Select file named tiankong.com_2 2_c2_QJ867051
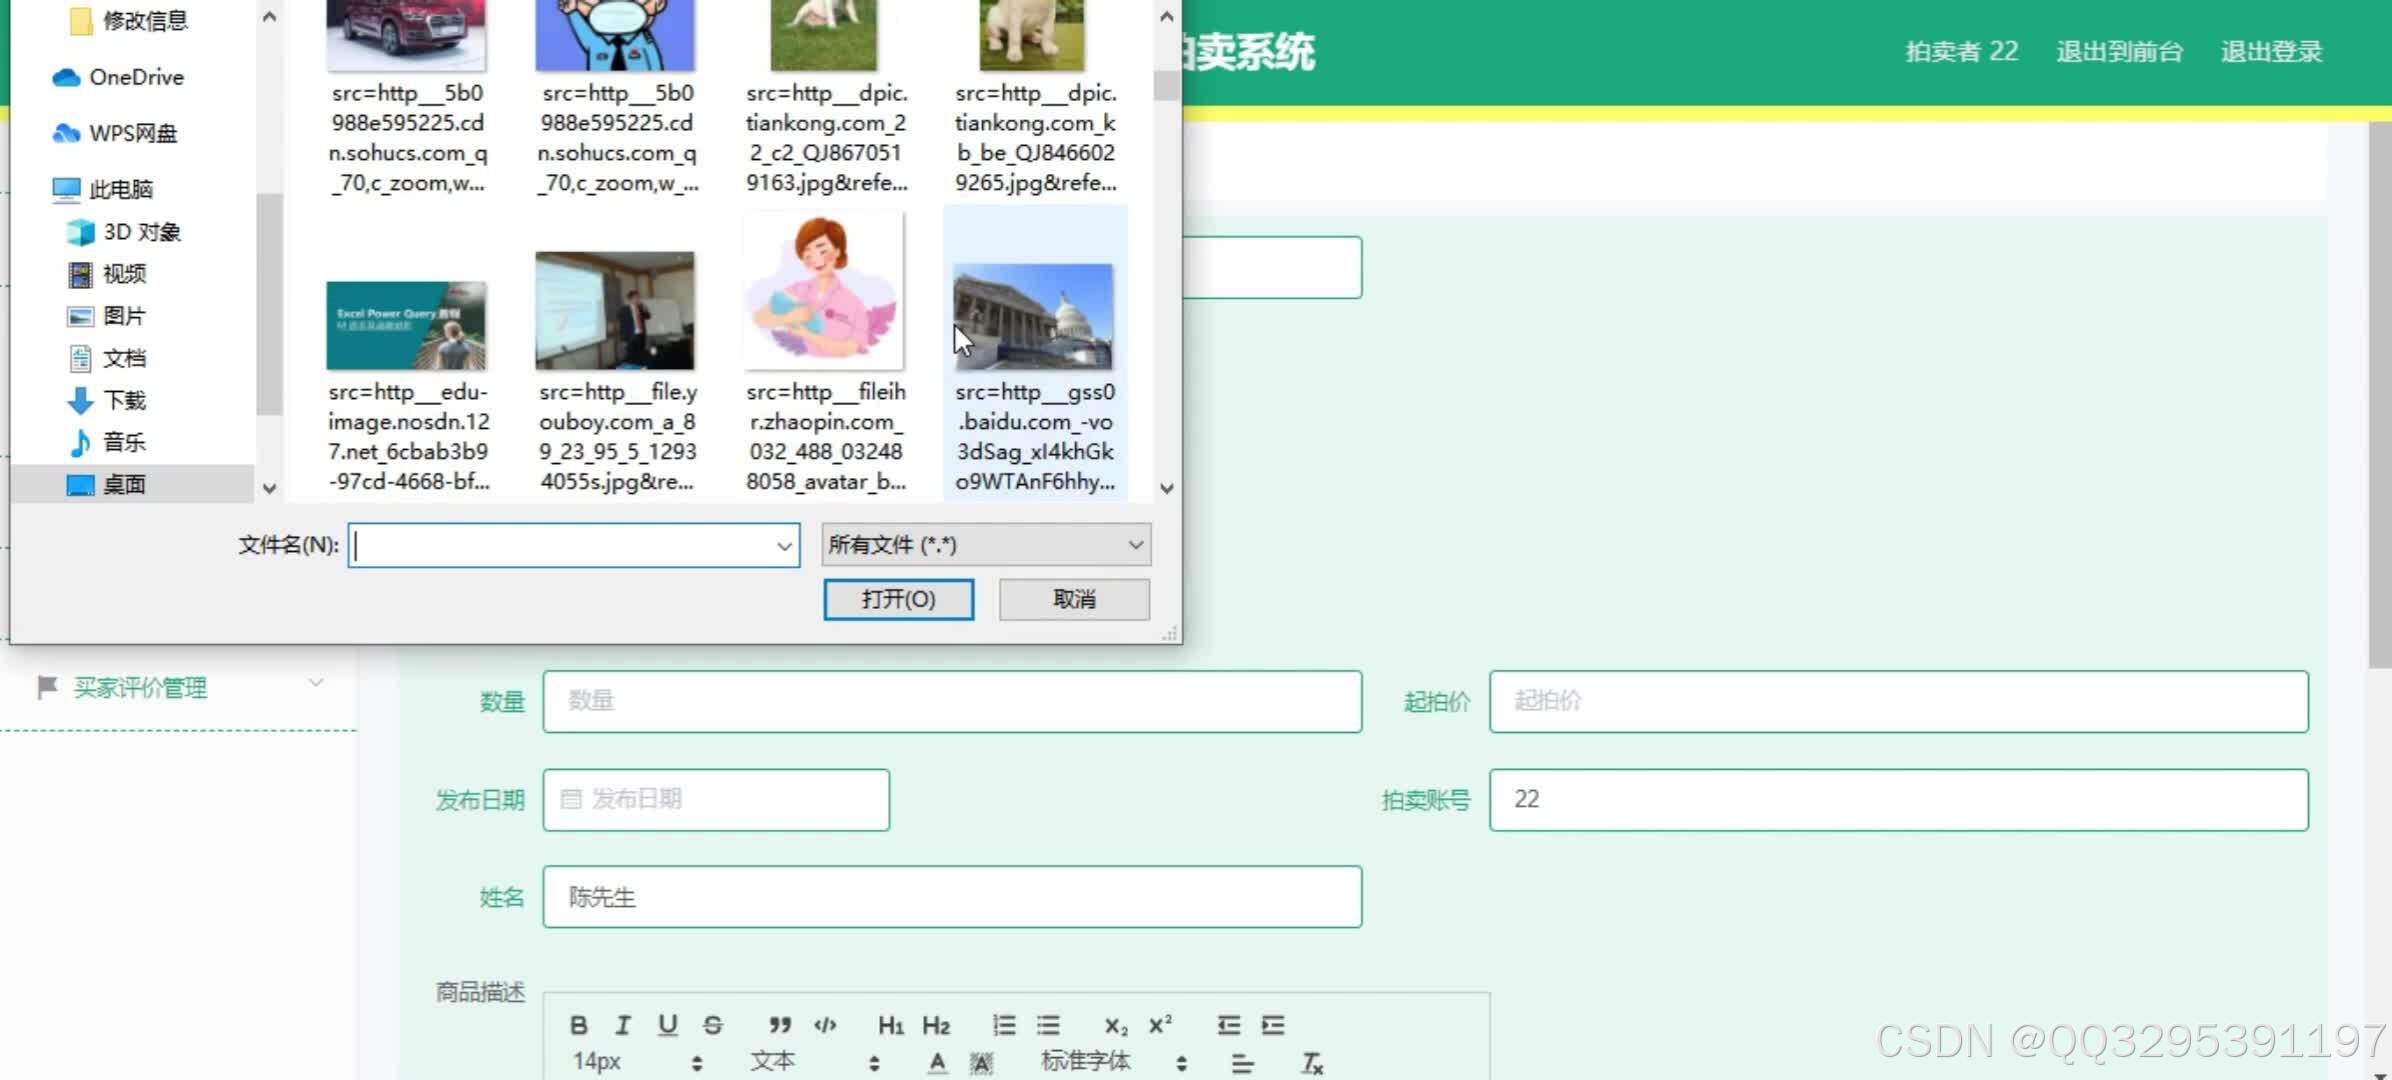Viewport: 2392px width, 1080px height. (826, 138)
